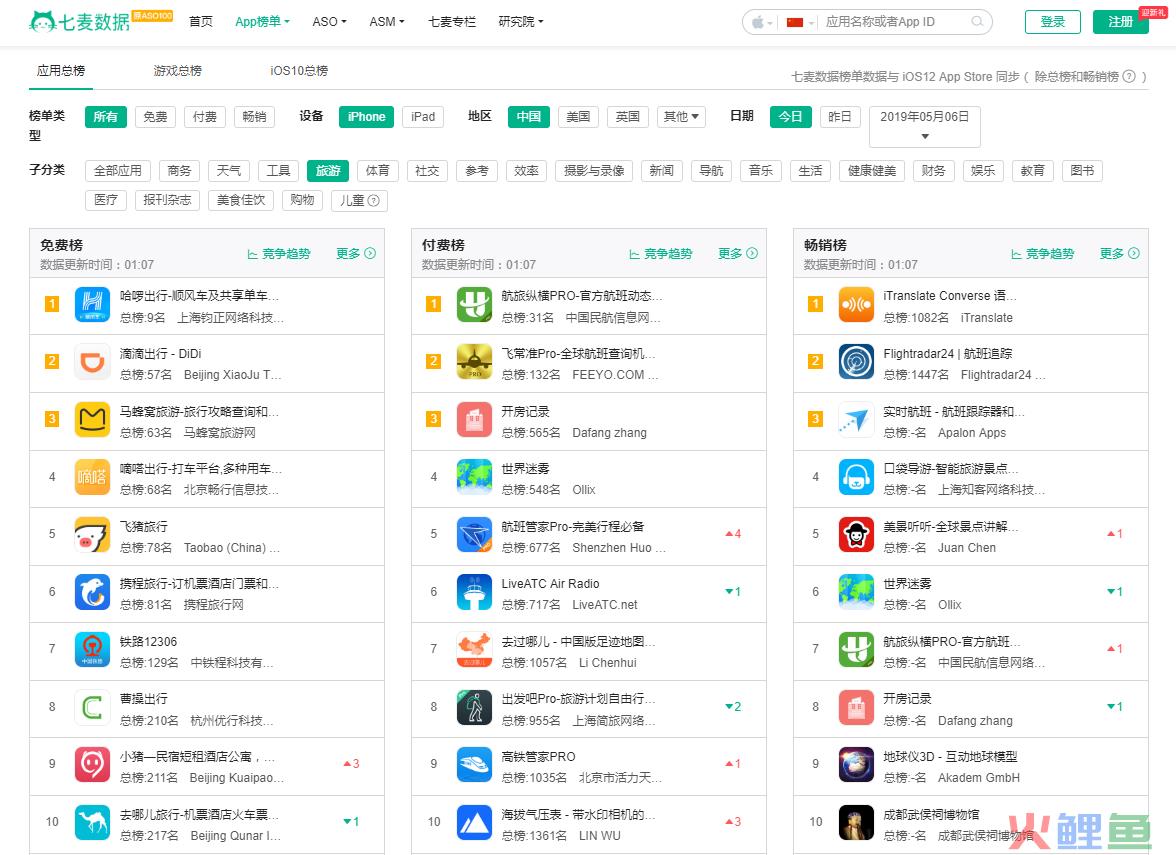Open the App榜单 dropdown menu
The image size is (1176, 855).
[x=262, y=22]
